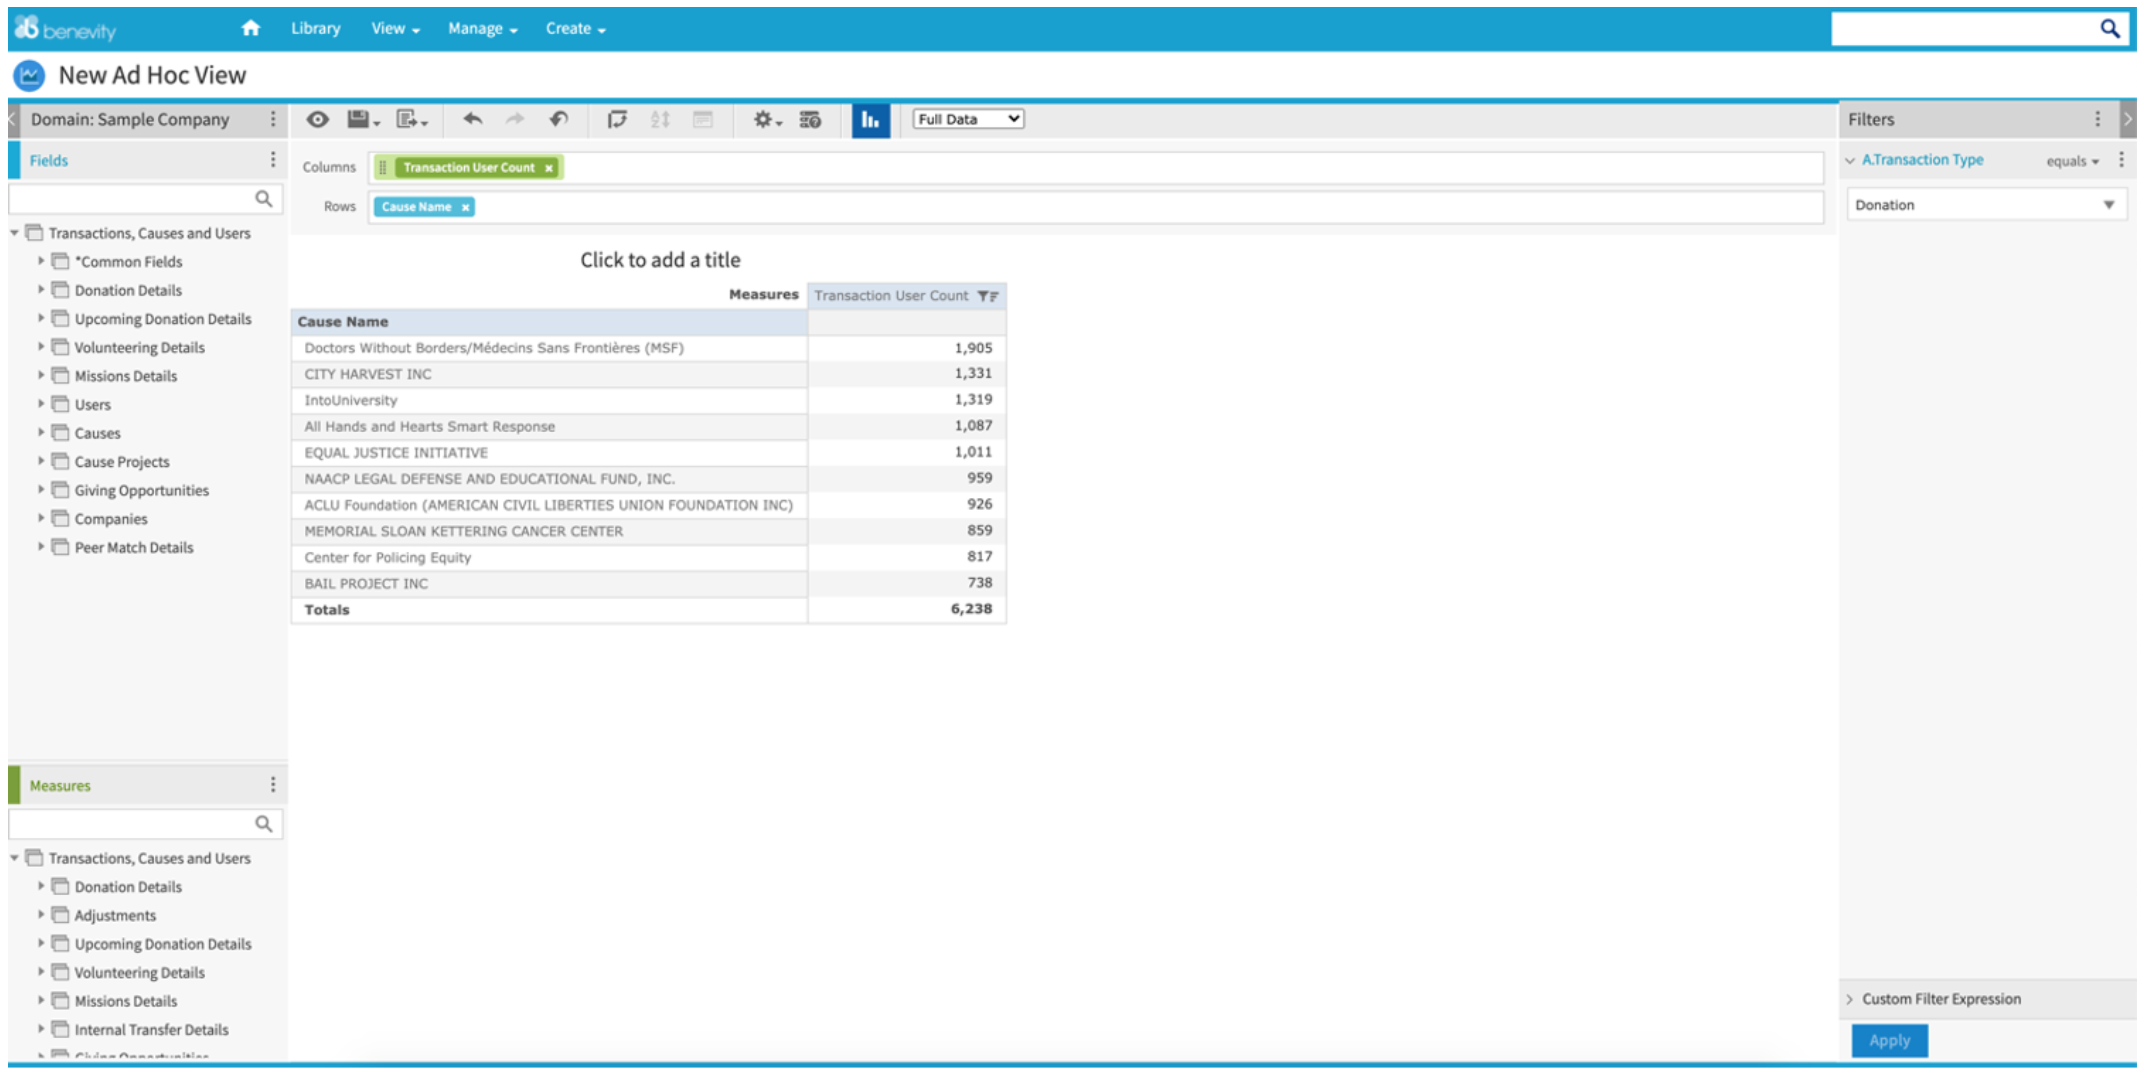The image size is (2144, 1076).
Task: Open the Export icon menu
Action: point(411,119)
